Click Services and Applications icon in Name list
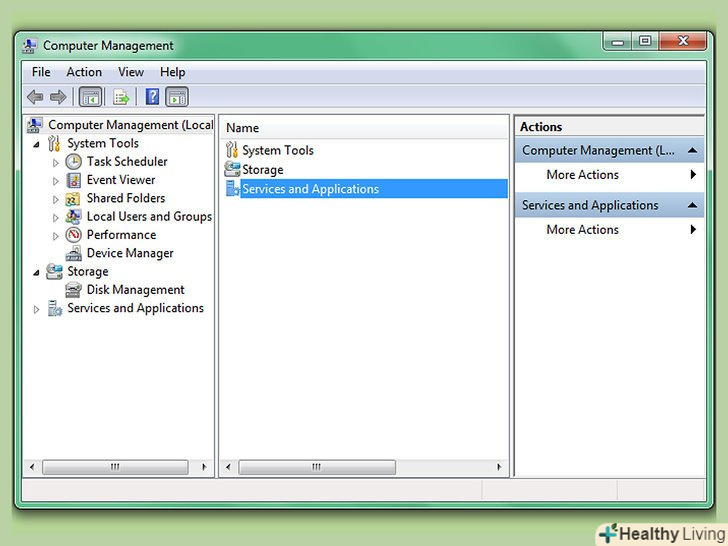 [232, 188]
